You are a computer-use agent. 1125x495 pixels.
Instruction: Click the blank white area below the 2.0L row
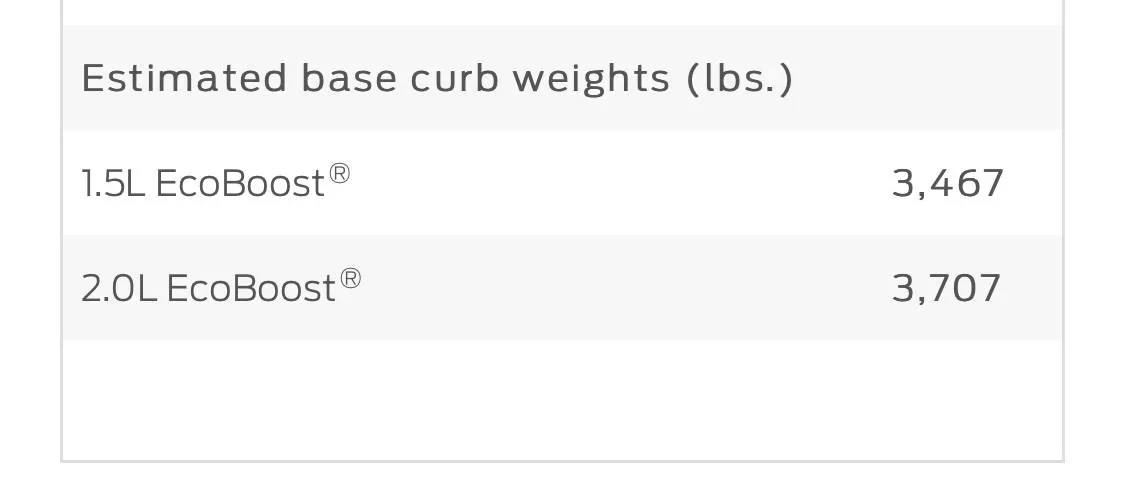562,398
